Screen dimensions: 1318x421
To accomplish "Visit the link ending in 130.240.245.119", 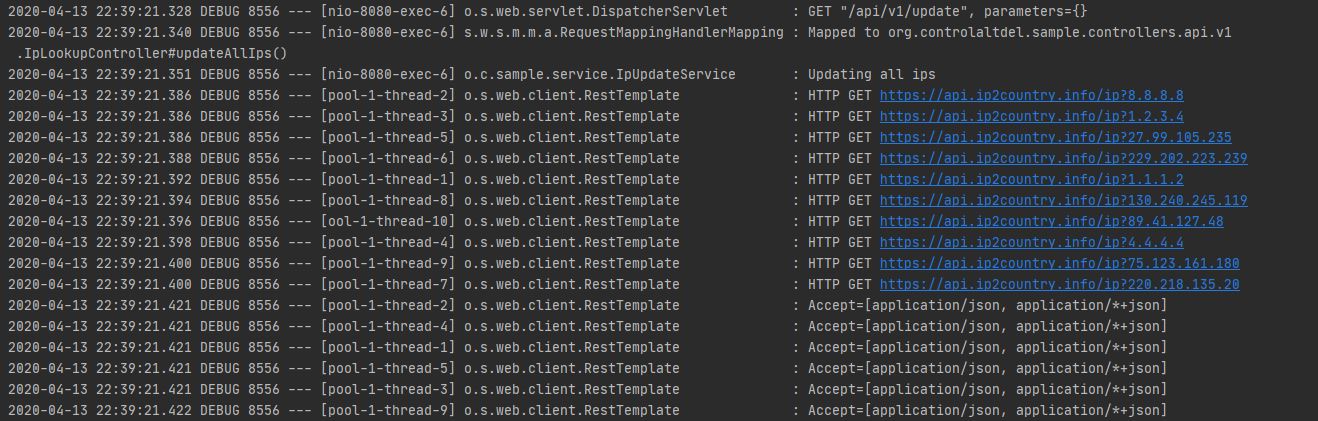I will pyautogui.click(x=1063, y=201).
